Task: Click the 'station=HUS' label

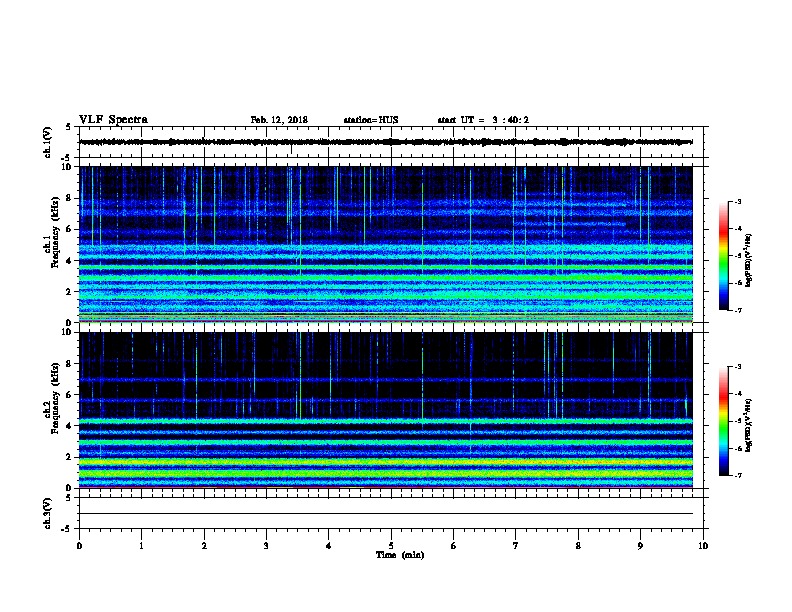Action: tap(371, 120)
